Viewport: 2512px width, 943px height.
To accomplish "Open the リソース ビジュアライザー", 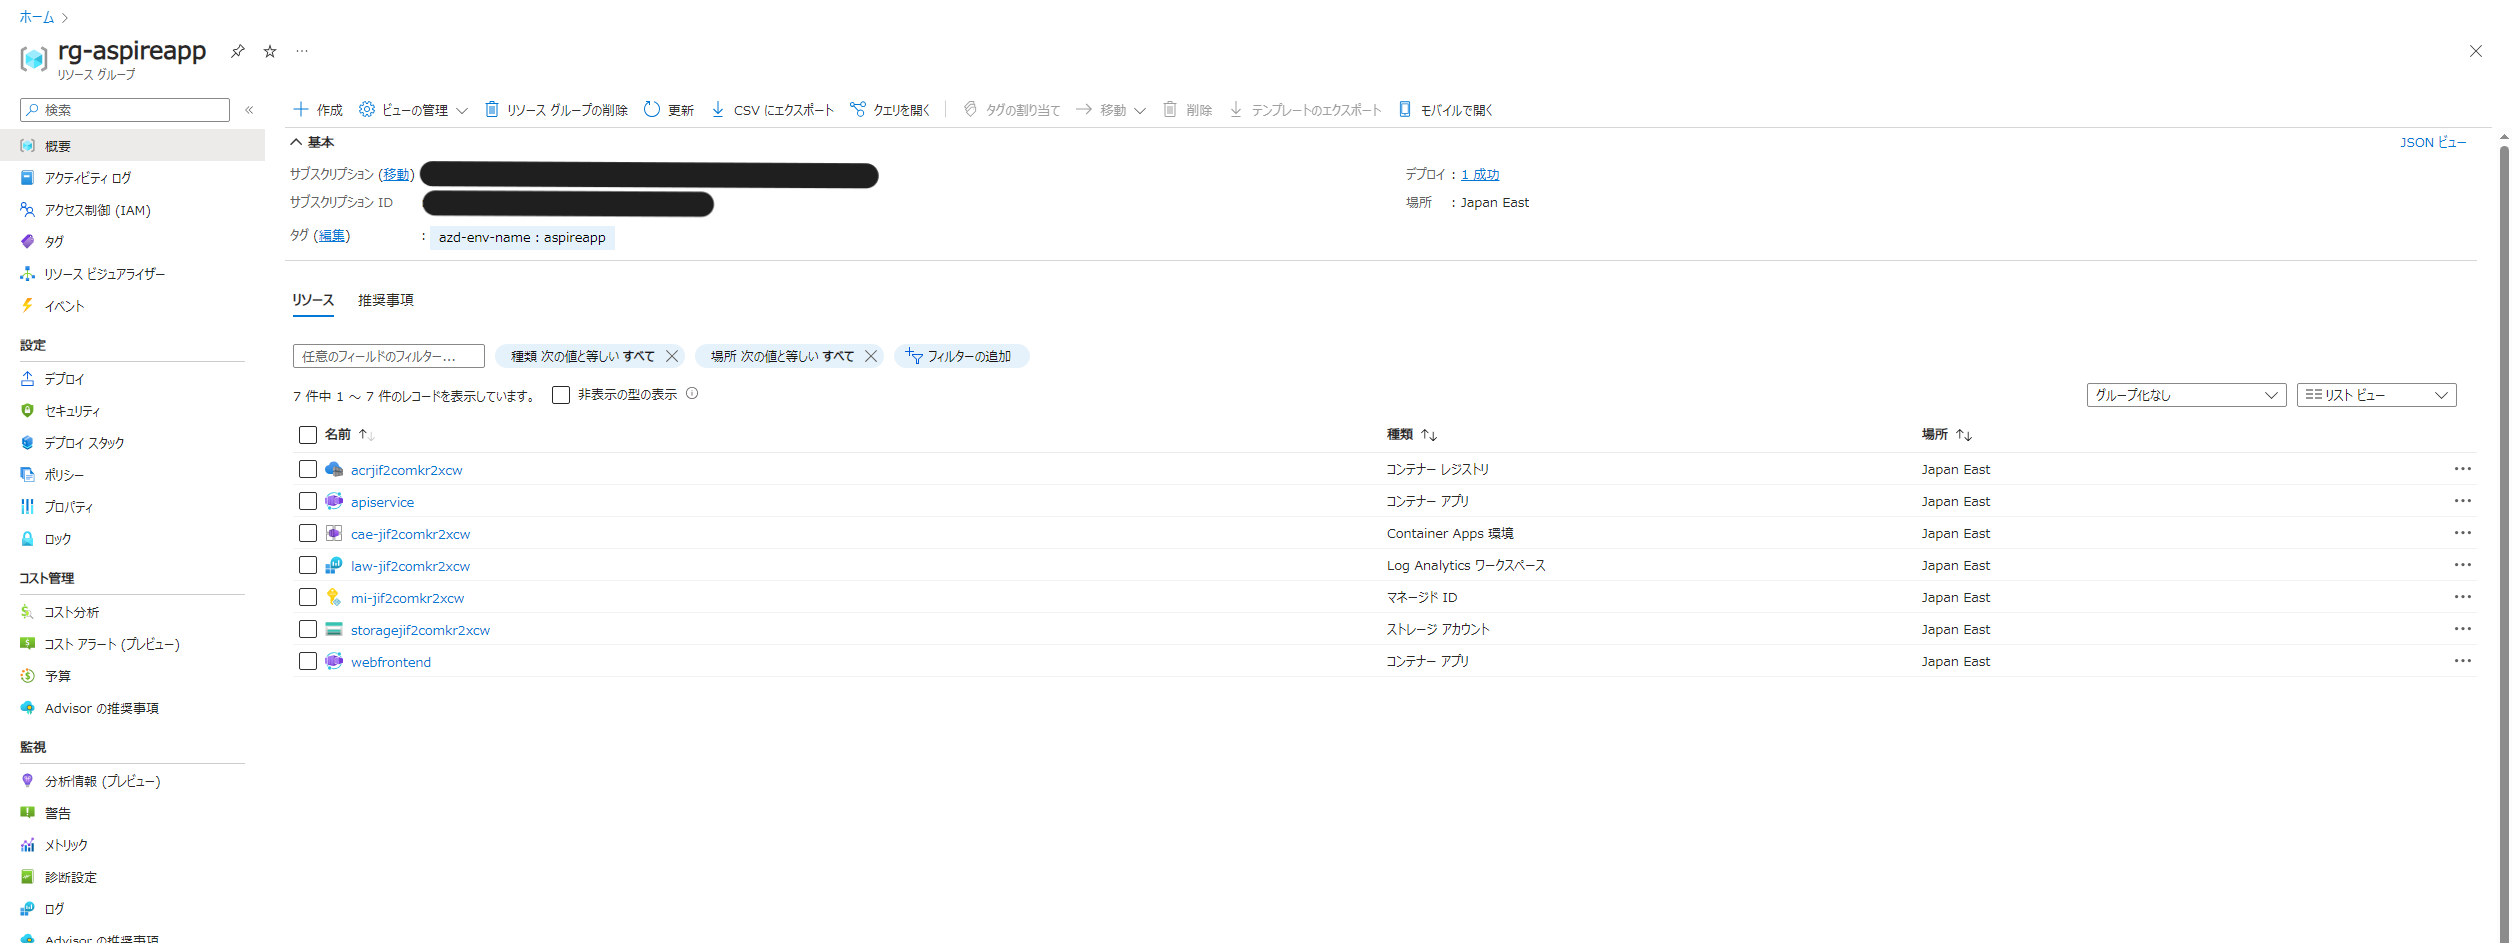I will pos(104,273).
